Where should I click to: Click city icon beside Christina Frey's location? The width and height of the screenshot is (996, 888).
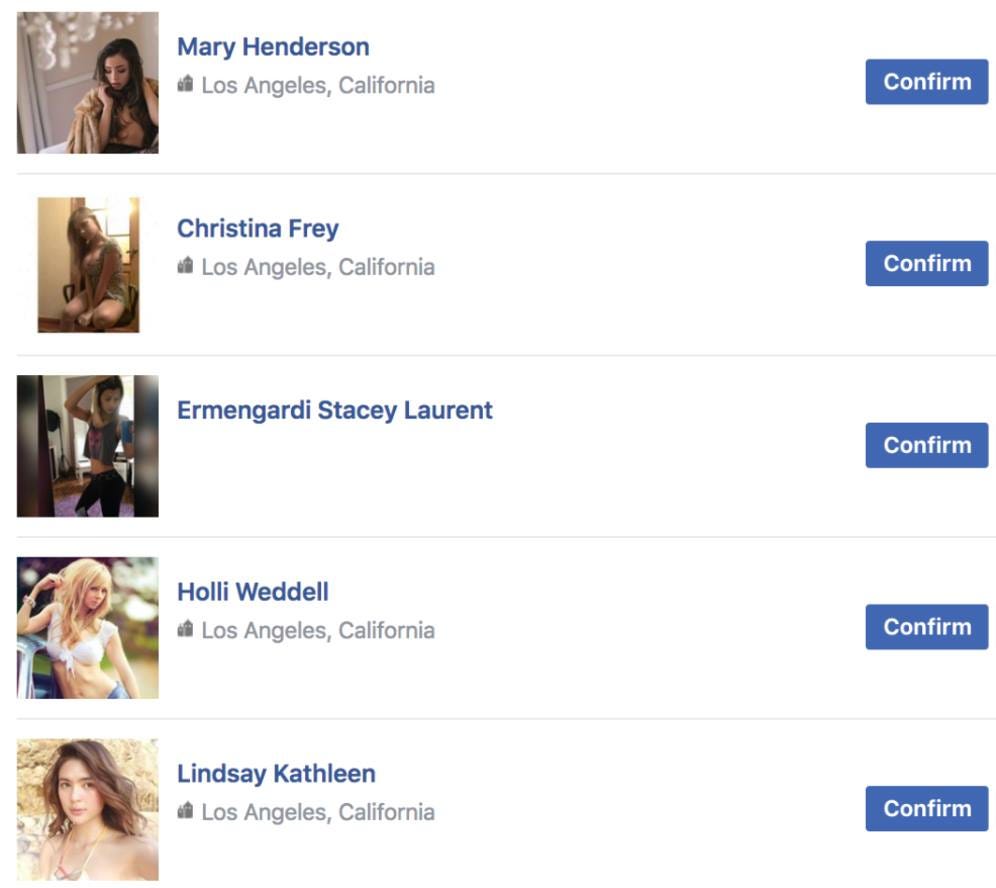click(185, 265)
